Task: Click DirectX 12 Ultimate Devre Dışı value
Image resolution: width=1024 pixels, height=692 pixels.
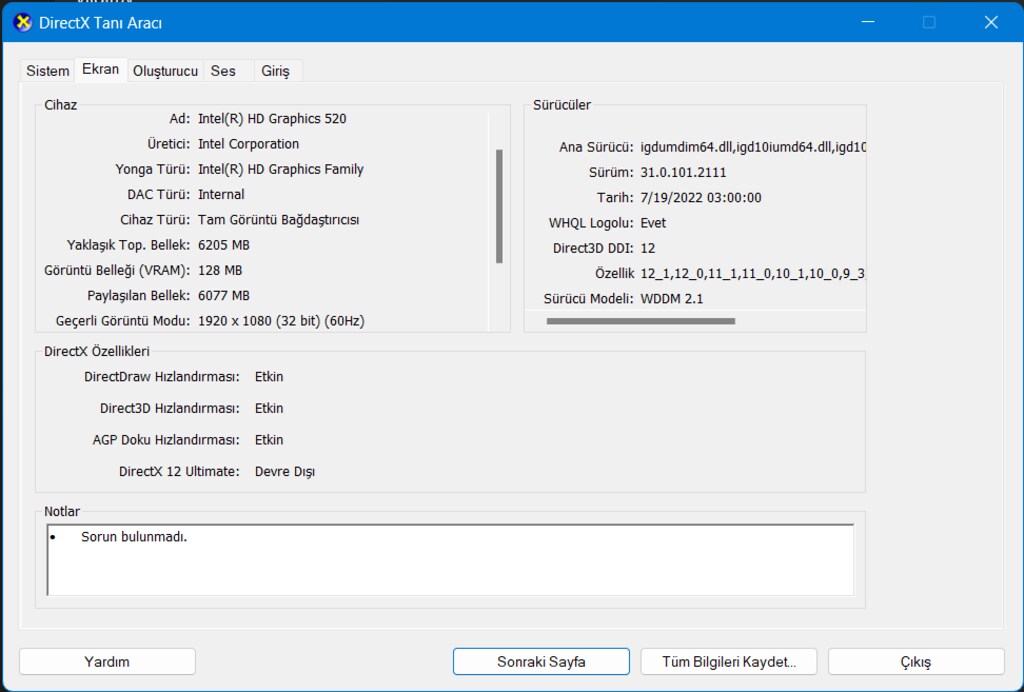Action: [x=285, y=471]
